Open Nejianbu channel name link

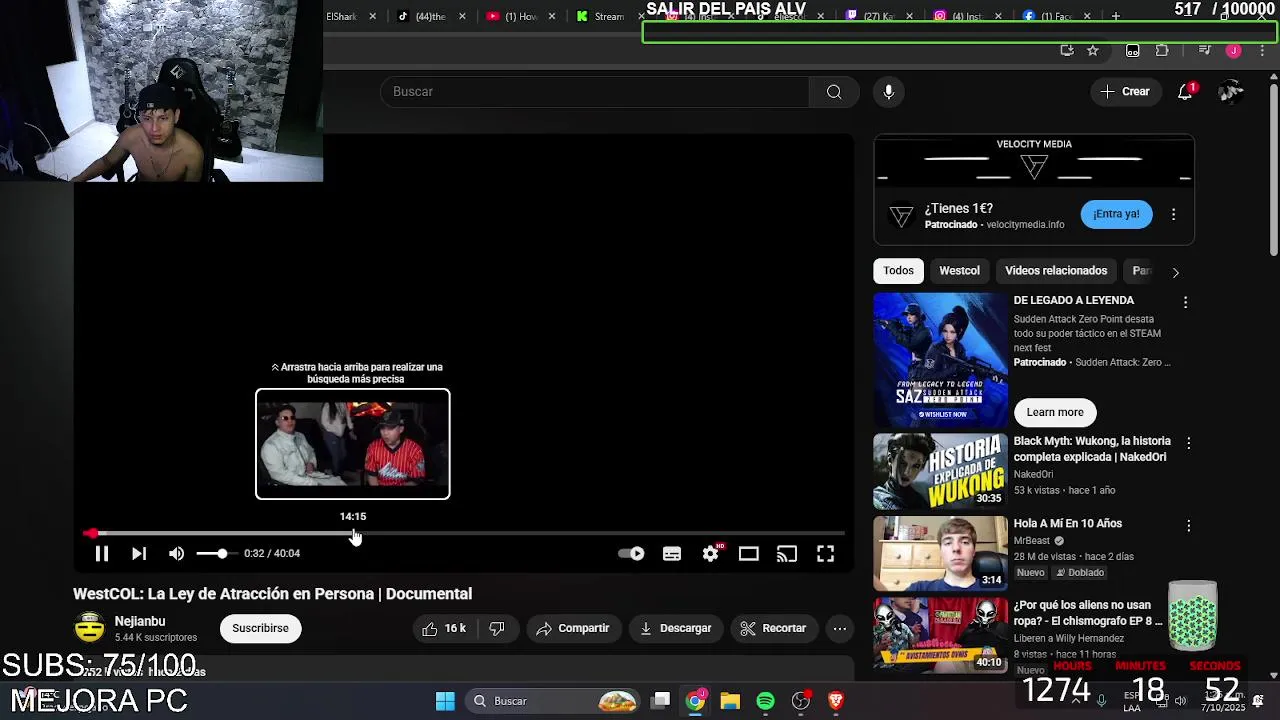click(x=140, y=621)
